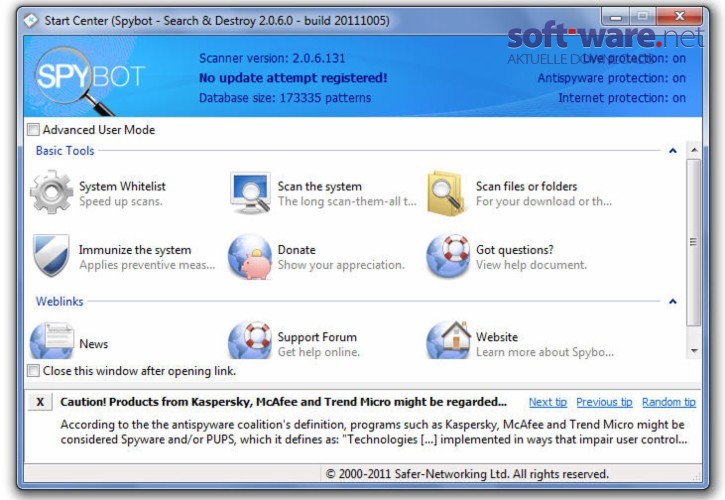This screenshot has height=500, width=725.
Task: Click the System Whitelist label
Action: (122, 186)
